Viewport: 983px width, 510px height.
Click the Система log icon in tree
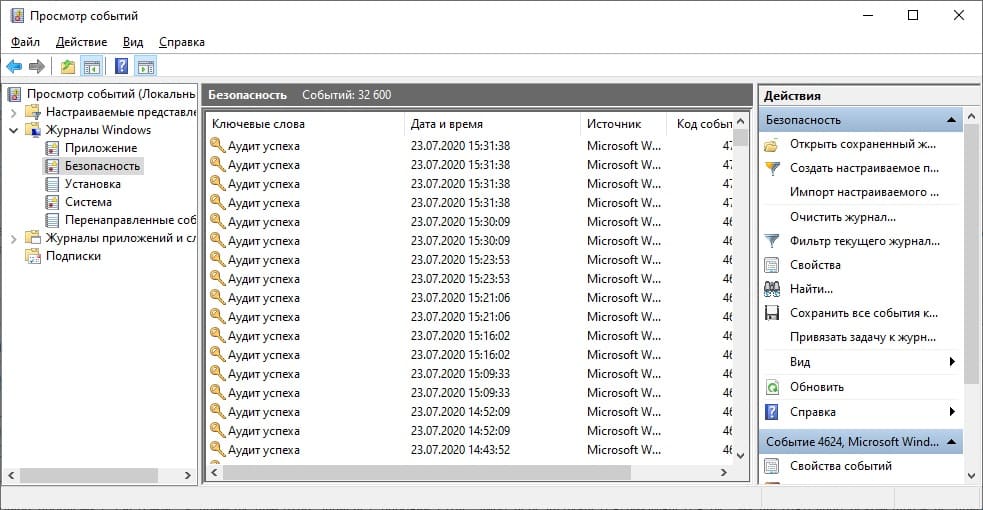coord(53,202)
